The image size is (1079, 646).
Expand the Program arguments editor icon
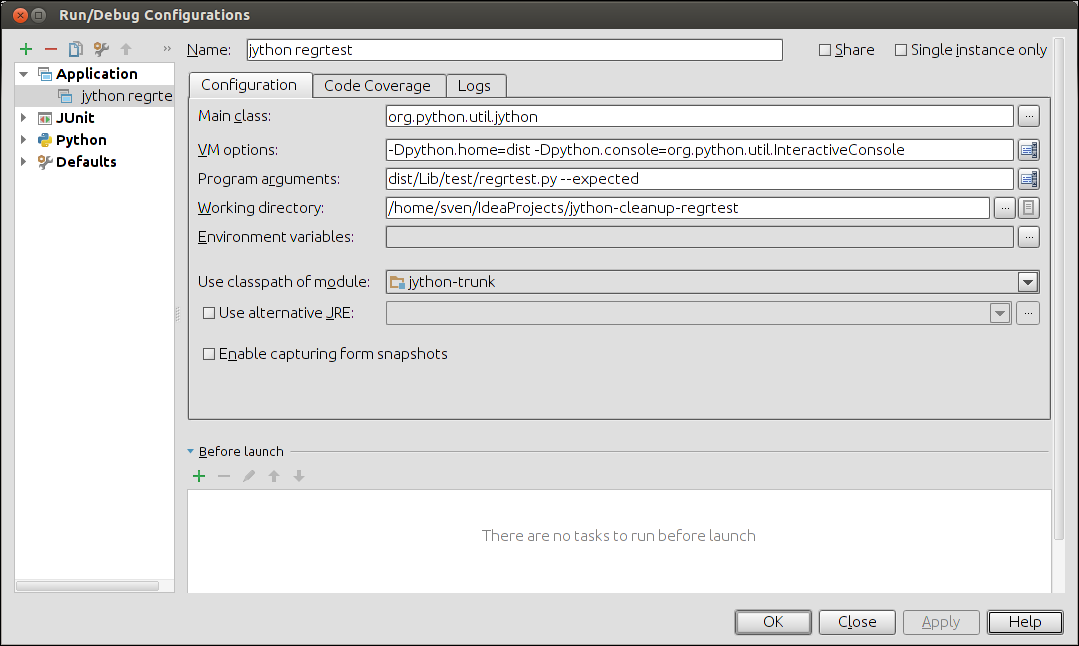[1028, 179]
